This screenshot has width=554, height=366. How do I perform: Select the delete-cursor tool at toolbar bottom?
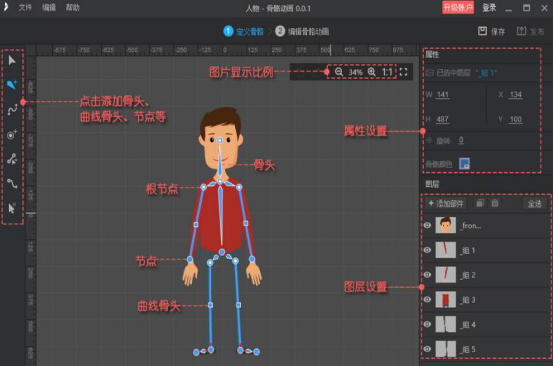(12, 208)
